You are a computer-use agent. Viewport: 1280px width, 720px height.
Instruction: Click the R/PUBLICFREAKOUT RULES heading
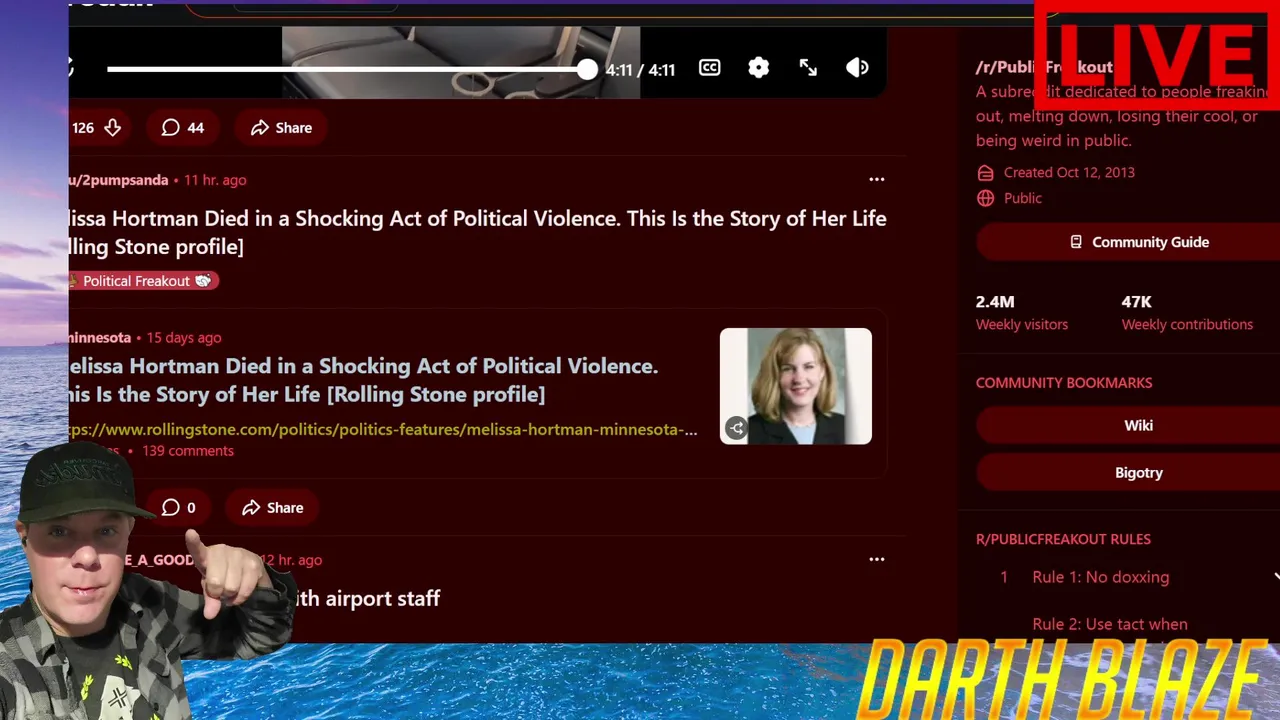click(x=1063, y=539)
